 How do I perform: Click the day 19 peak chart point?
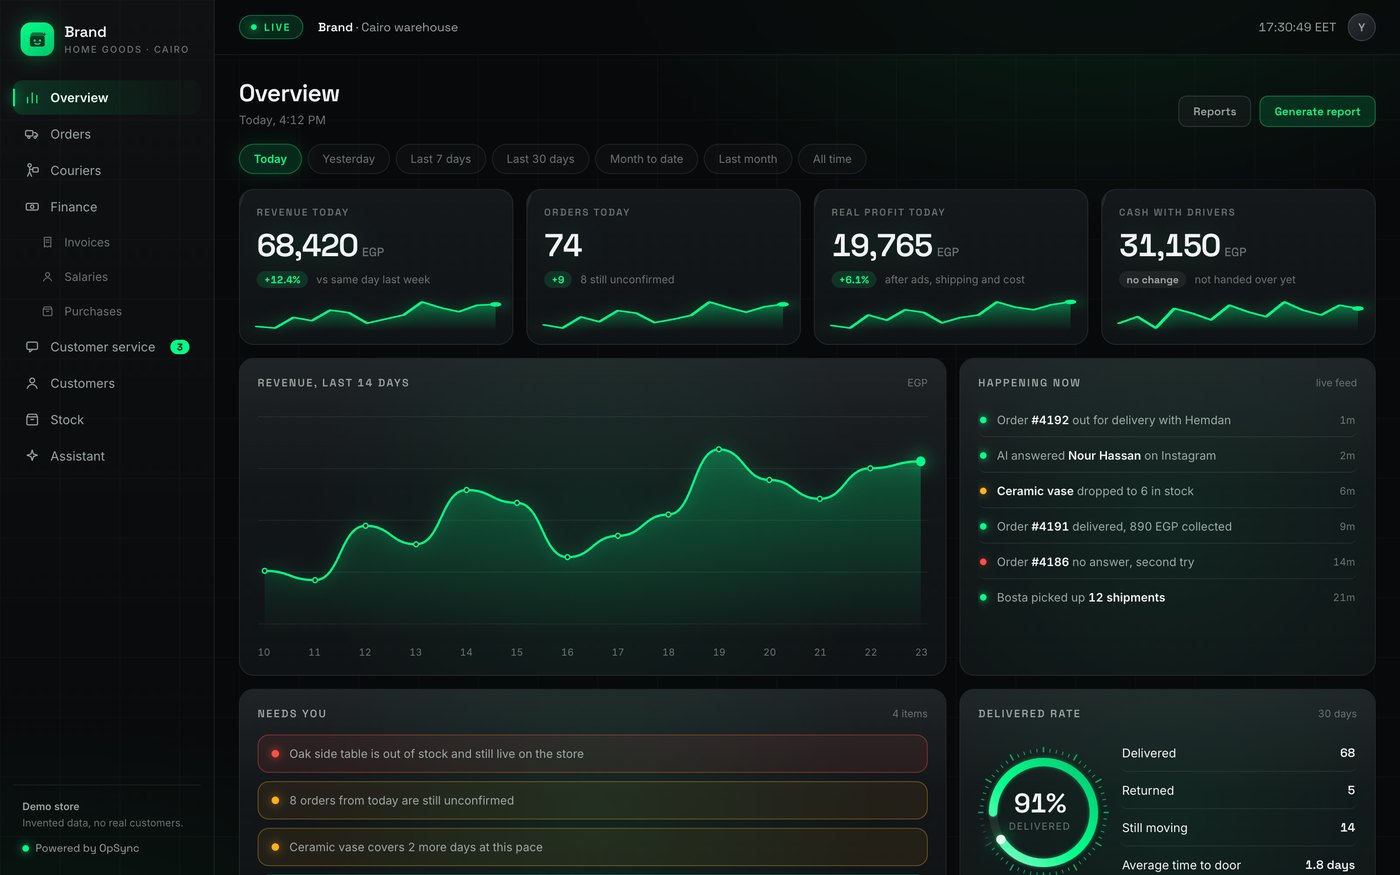pyautogui.click(x=719, y=449)
